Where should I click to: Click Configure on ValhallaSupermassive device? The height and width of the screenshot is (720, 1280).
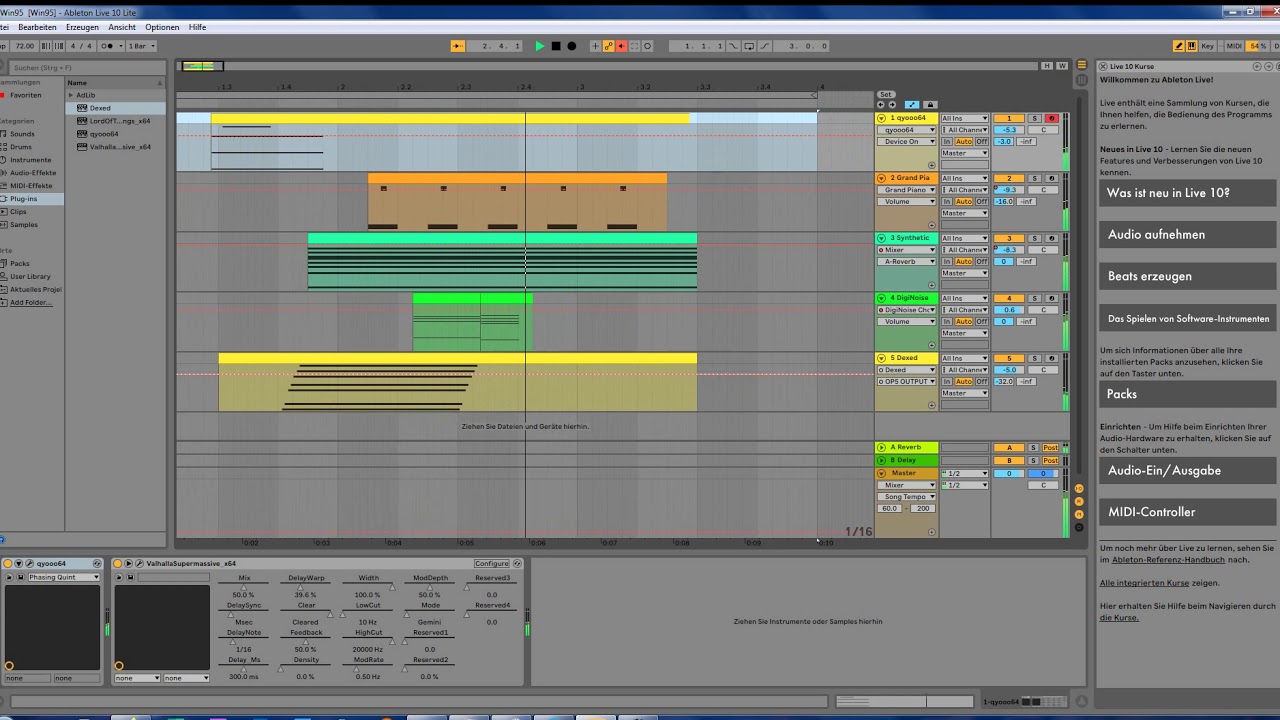[492, 563]
